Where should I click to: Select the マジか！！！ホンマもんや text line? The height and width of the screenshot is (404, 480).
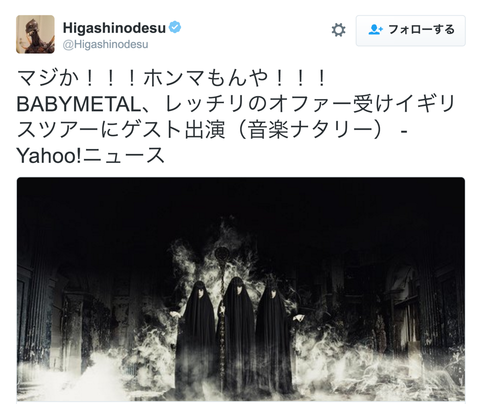[171, 78]
